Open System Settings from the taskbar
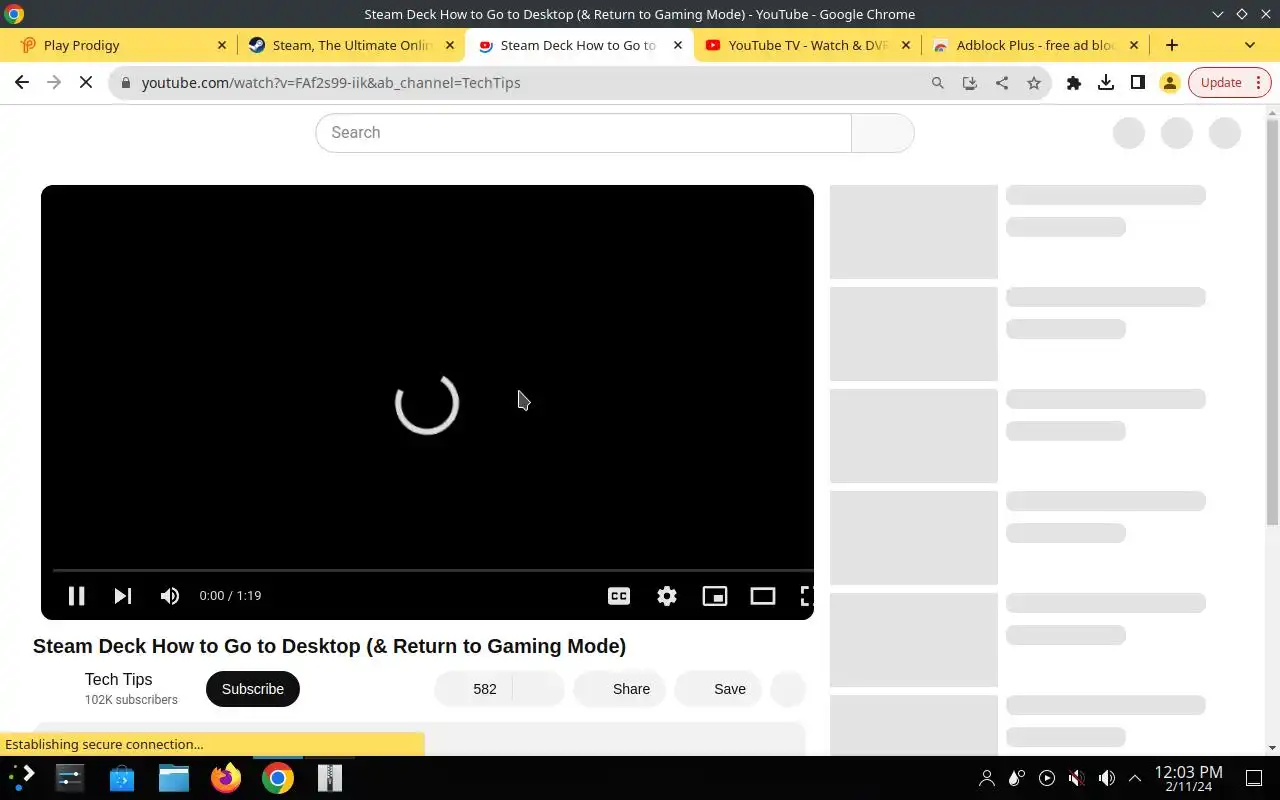Viewport: 1280px width, 800px height. point(70,778)
